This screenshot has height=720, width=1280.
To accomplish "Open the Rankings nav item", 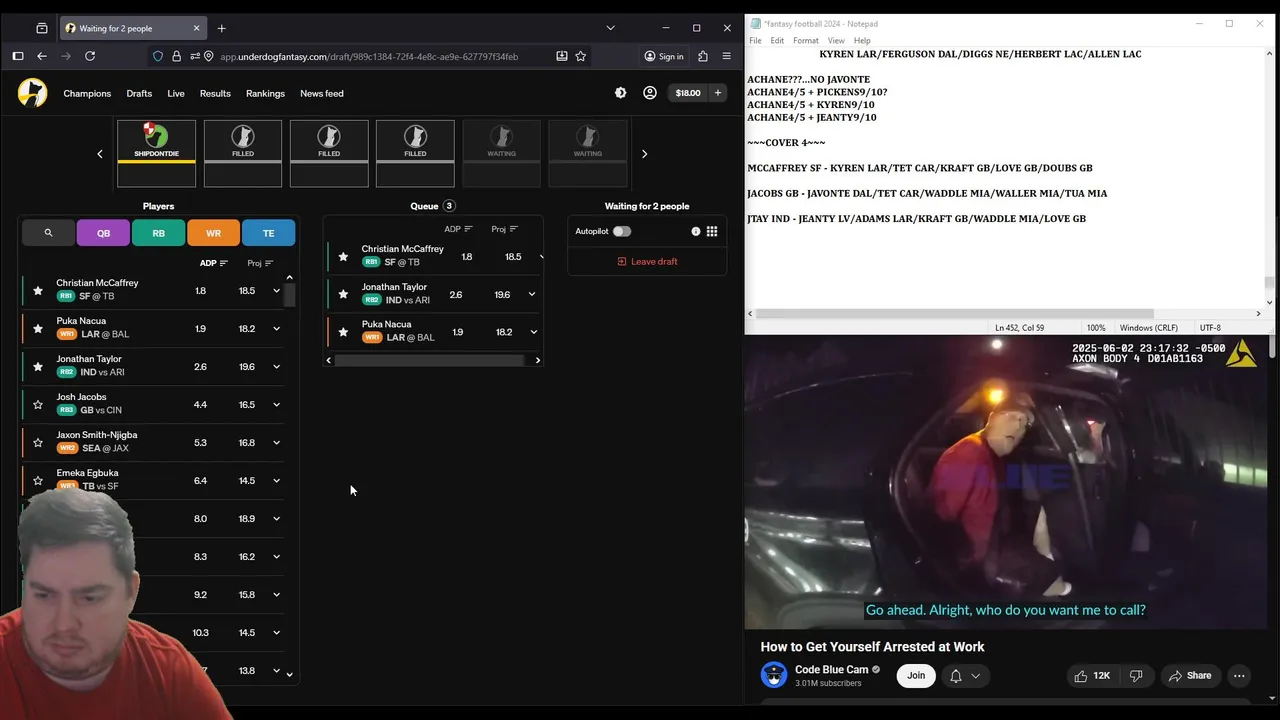I will click(265, 93).
